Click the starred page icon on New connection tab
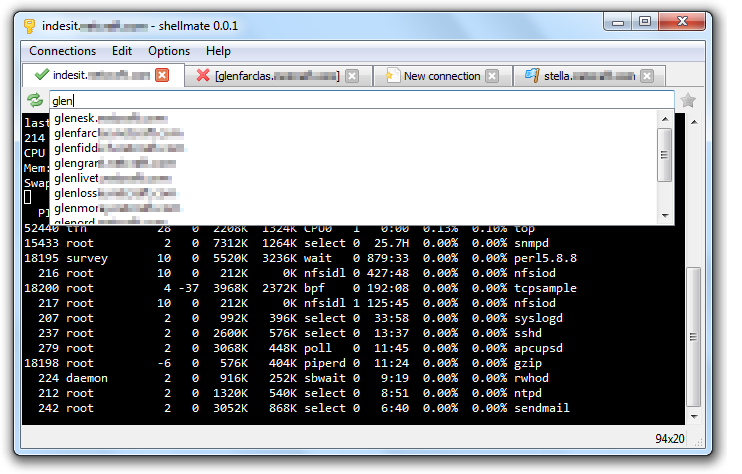Image resolution: width=742 pixels, height=474 pixels. point(392,75)
